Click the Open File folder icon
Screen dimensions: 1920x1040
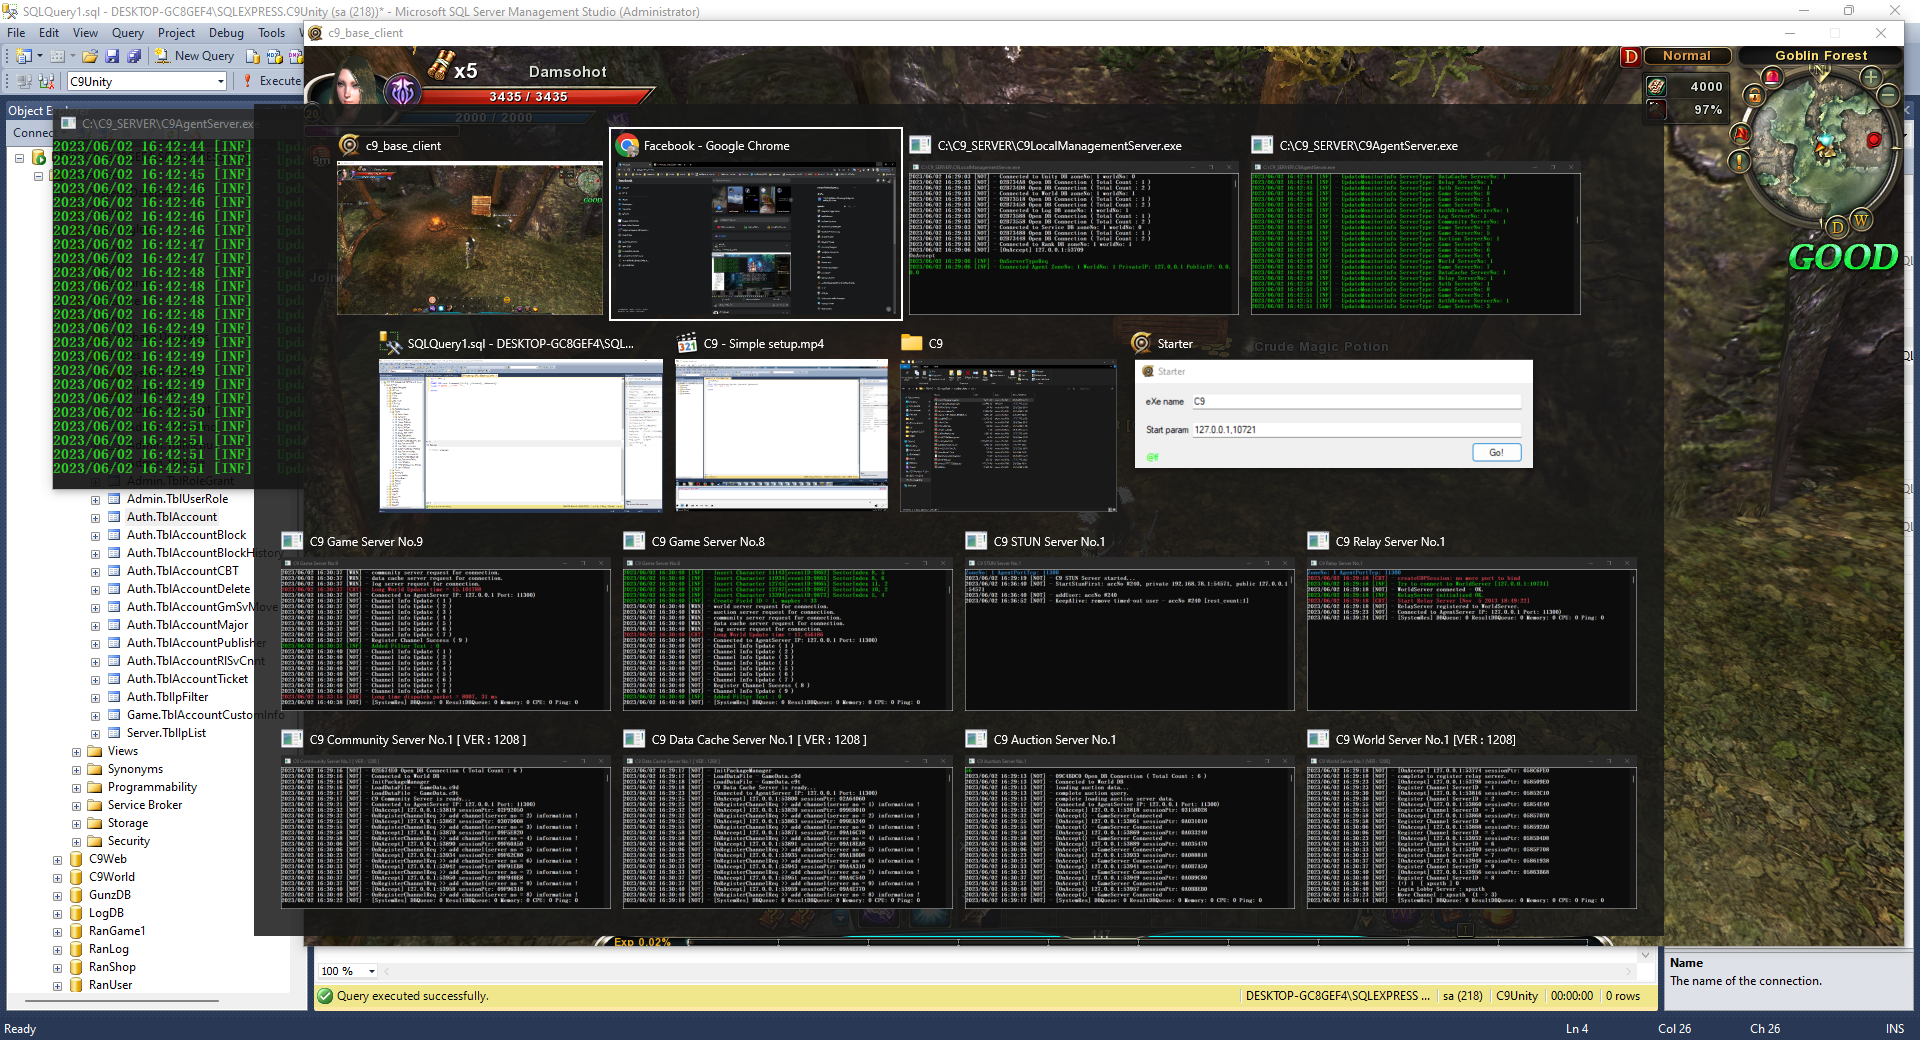(90, 56)
